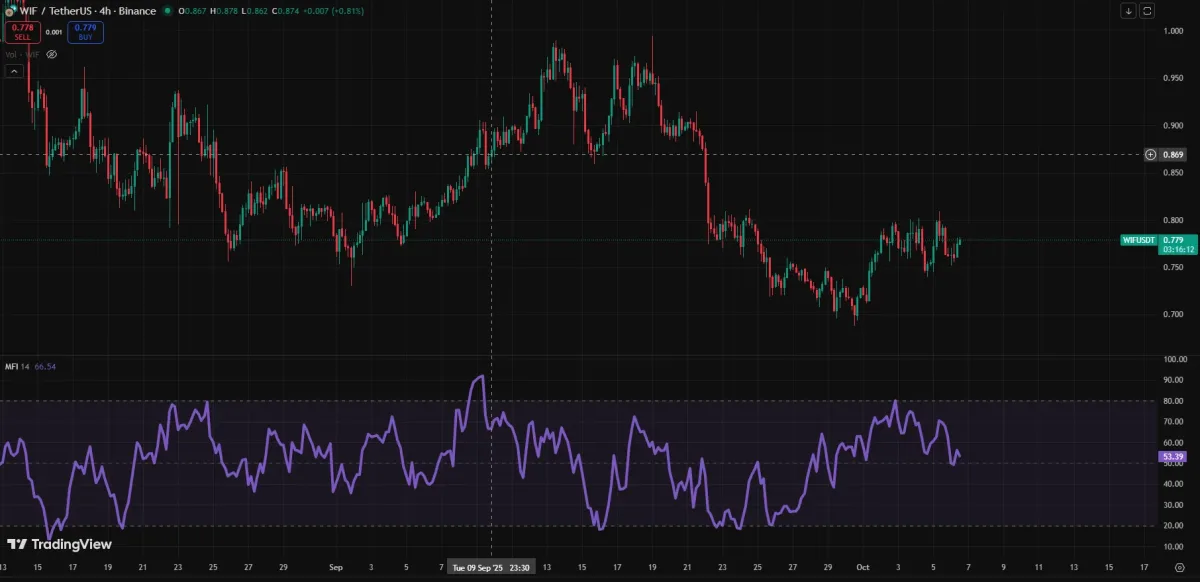Screen dimensions: 1200x582
Task: Click the 0.700 price axis label
Action: click(x=1175, y=315)
